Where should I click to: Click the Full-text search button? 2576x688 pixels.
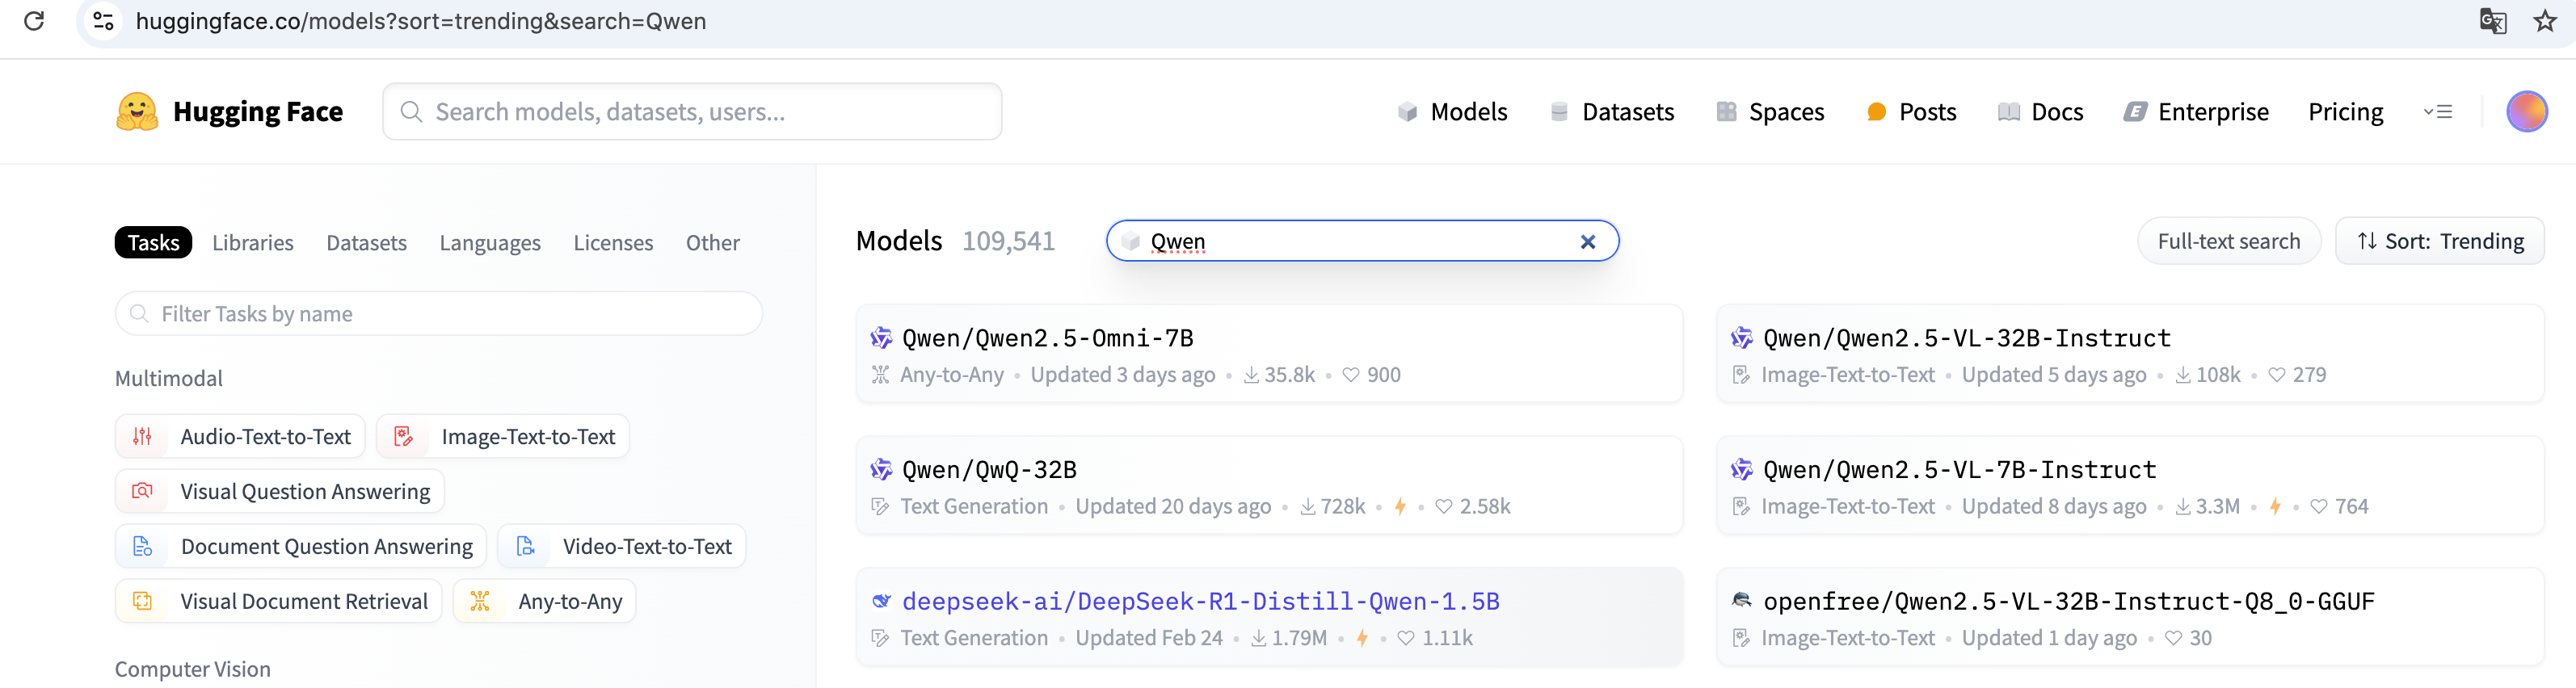click(2229, 241)
